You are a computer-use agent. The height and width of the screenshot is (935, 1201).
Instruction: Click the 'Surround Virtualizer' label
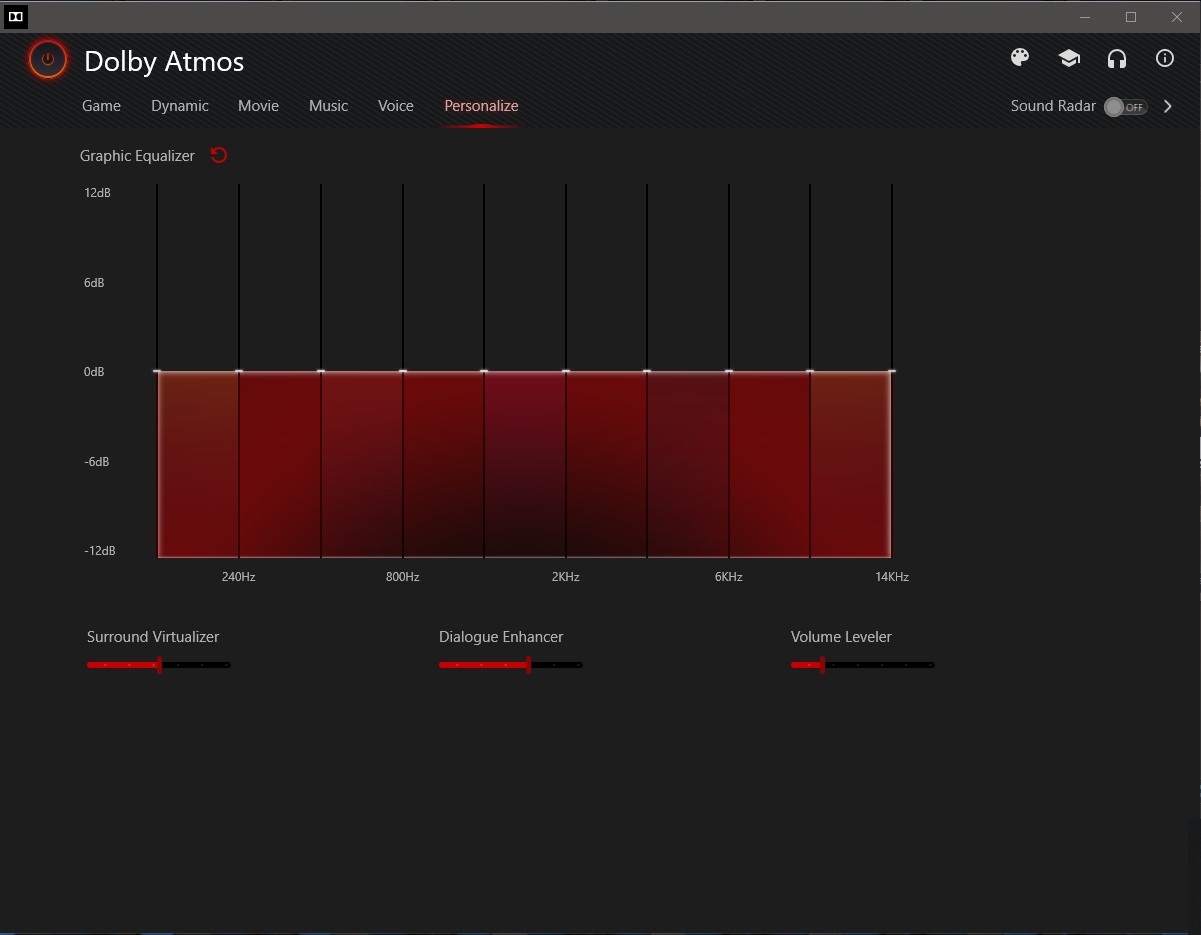tap(153, 637)
